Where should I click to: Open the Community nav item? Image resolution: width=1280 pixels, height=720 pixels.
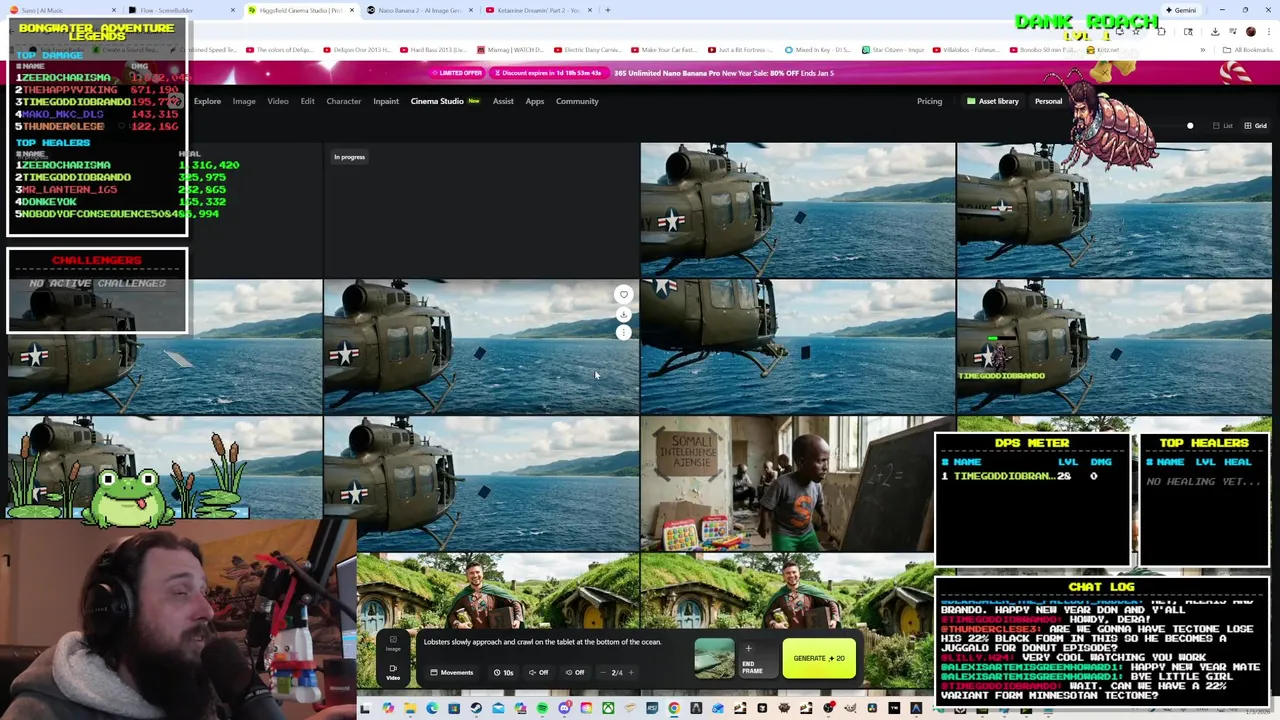pyautogui.click(x=577, y=101)
